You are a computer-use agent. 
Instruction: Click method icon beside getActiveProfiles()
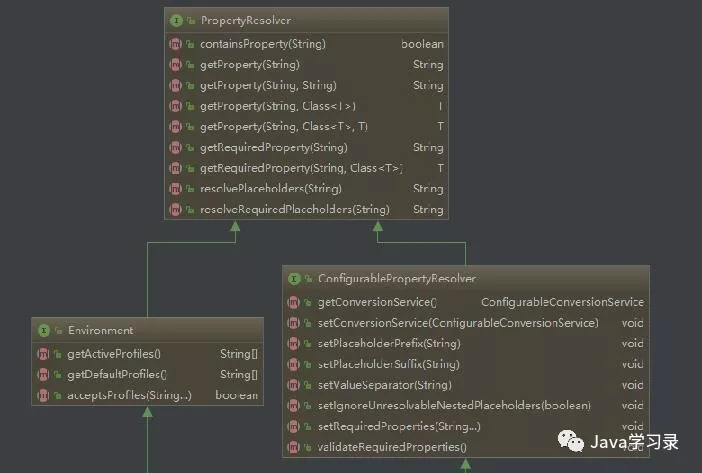pos(43,354)
